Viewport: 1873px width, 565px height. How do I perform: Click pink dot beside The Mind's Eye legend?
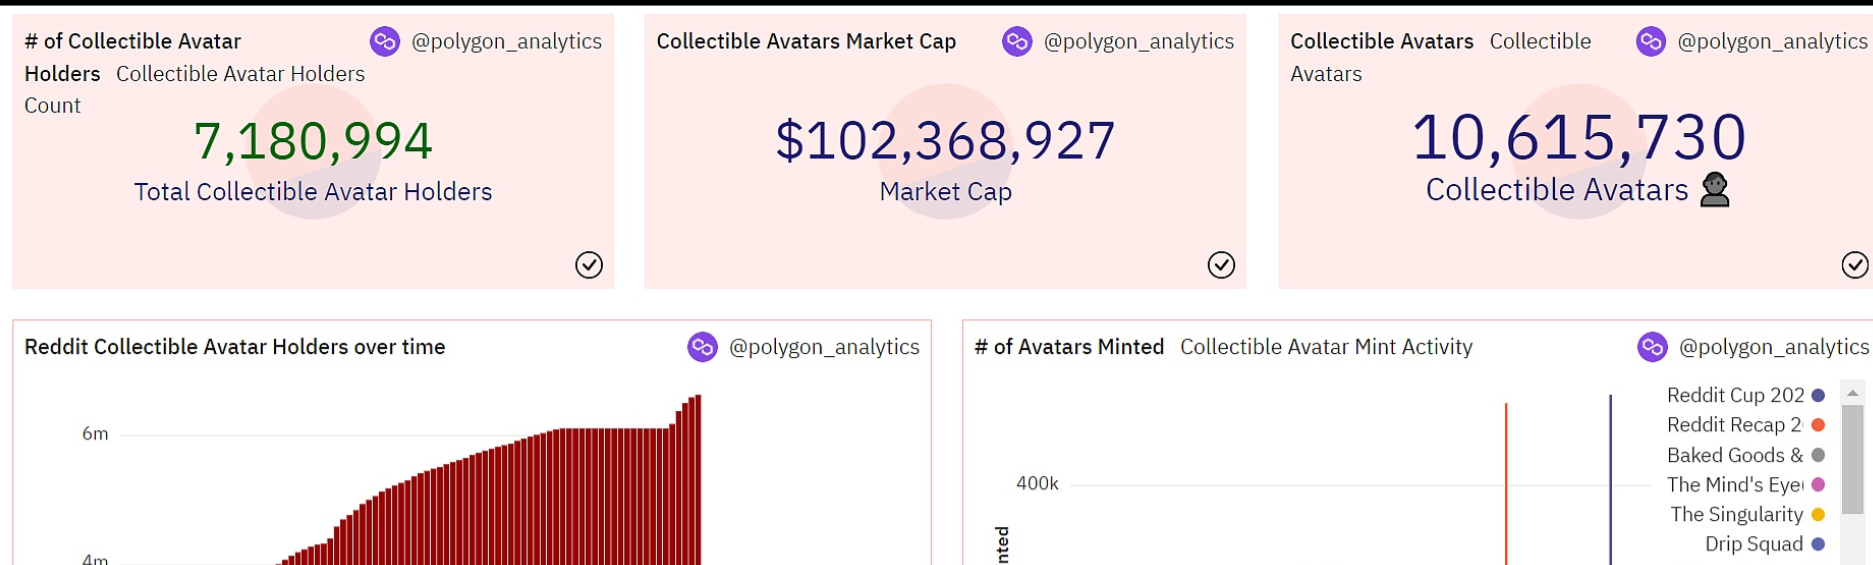pyautogui.click(x=1818, y=485)
